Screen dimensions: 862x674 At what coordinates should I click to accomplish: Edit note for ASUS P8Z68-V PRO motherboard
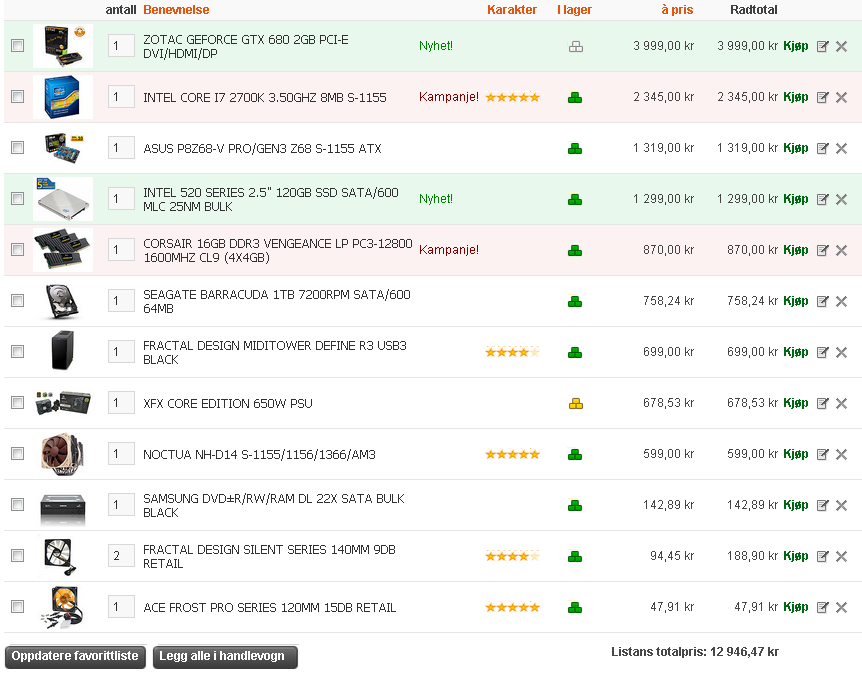[x=822, y=148]
